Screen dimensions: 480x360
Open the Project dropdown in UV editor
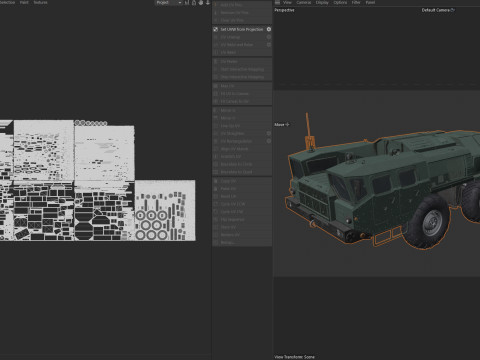tap(169, 3)
